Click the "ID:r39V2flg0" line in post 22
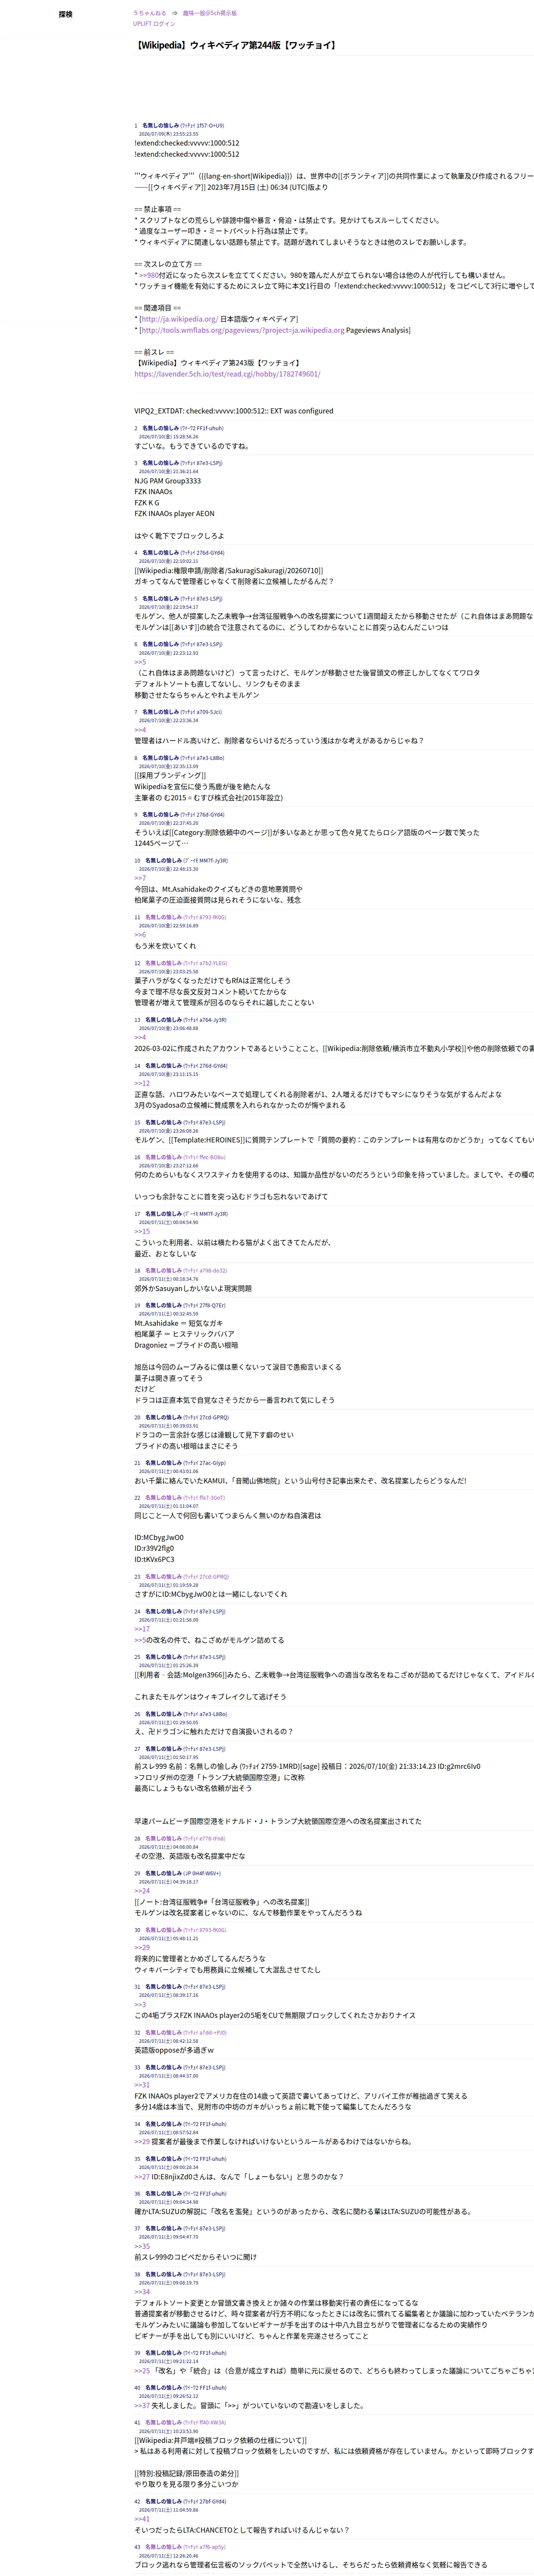Image resolution: width=534 pixels, height=2576 pixels. pos(154,1549)
